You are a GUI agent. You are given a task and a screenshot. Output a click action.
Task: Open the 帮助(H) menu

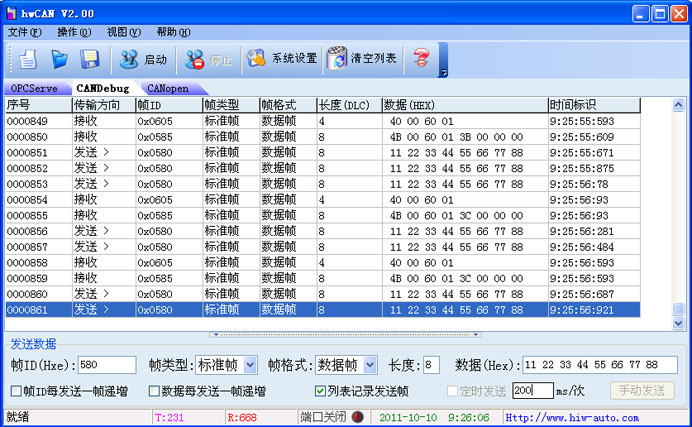pos(173,32)
